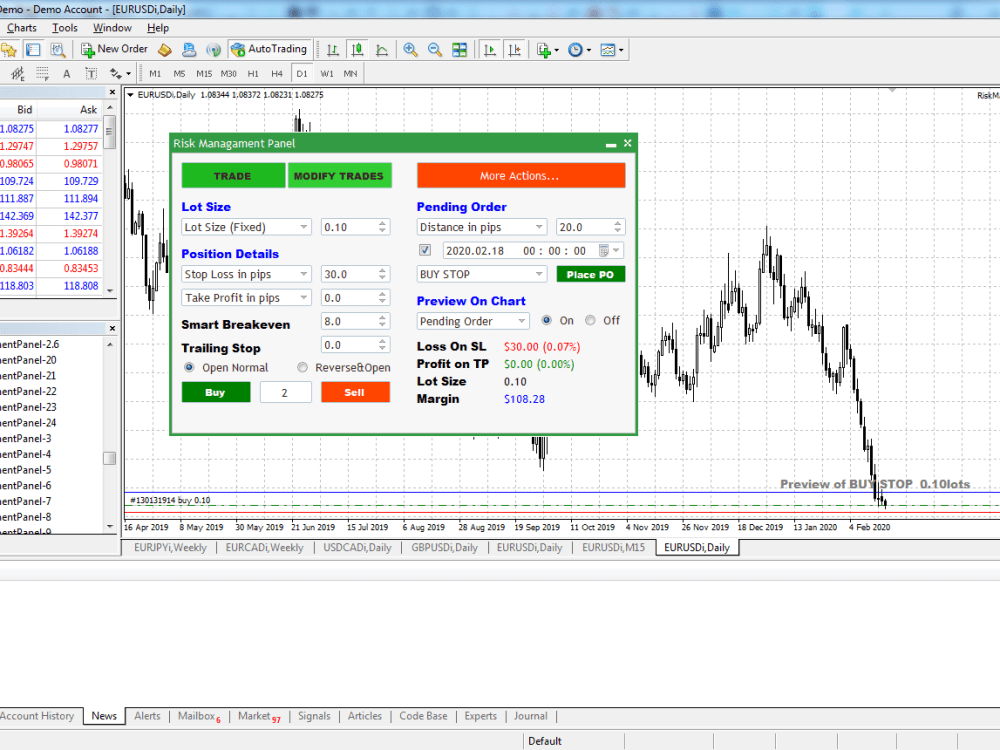This screenshot has width=1000, height=750.
Task: Select M15 timeframe
Action: (204, 74)
